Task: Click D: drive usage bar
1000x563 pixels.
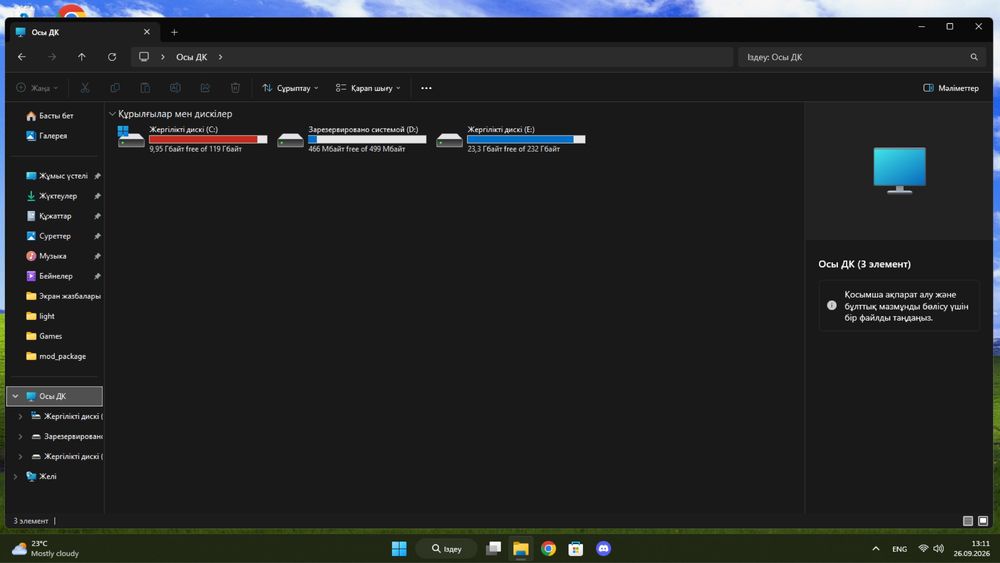Action: tap(367, 139)
